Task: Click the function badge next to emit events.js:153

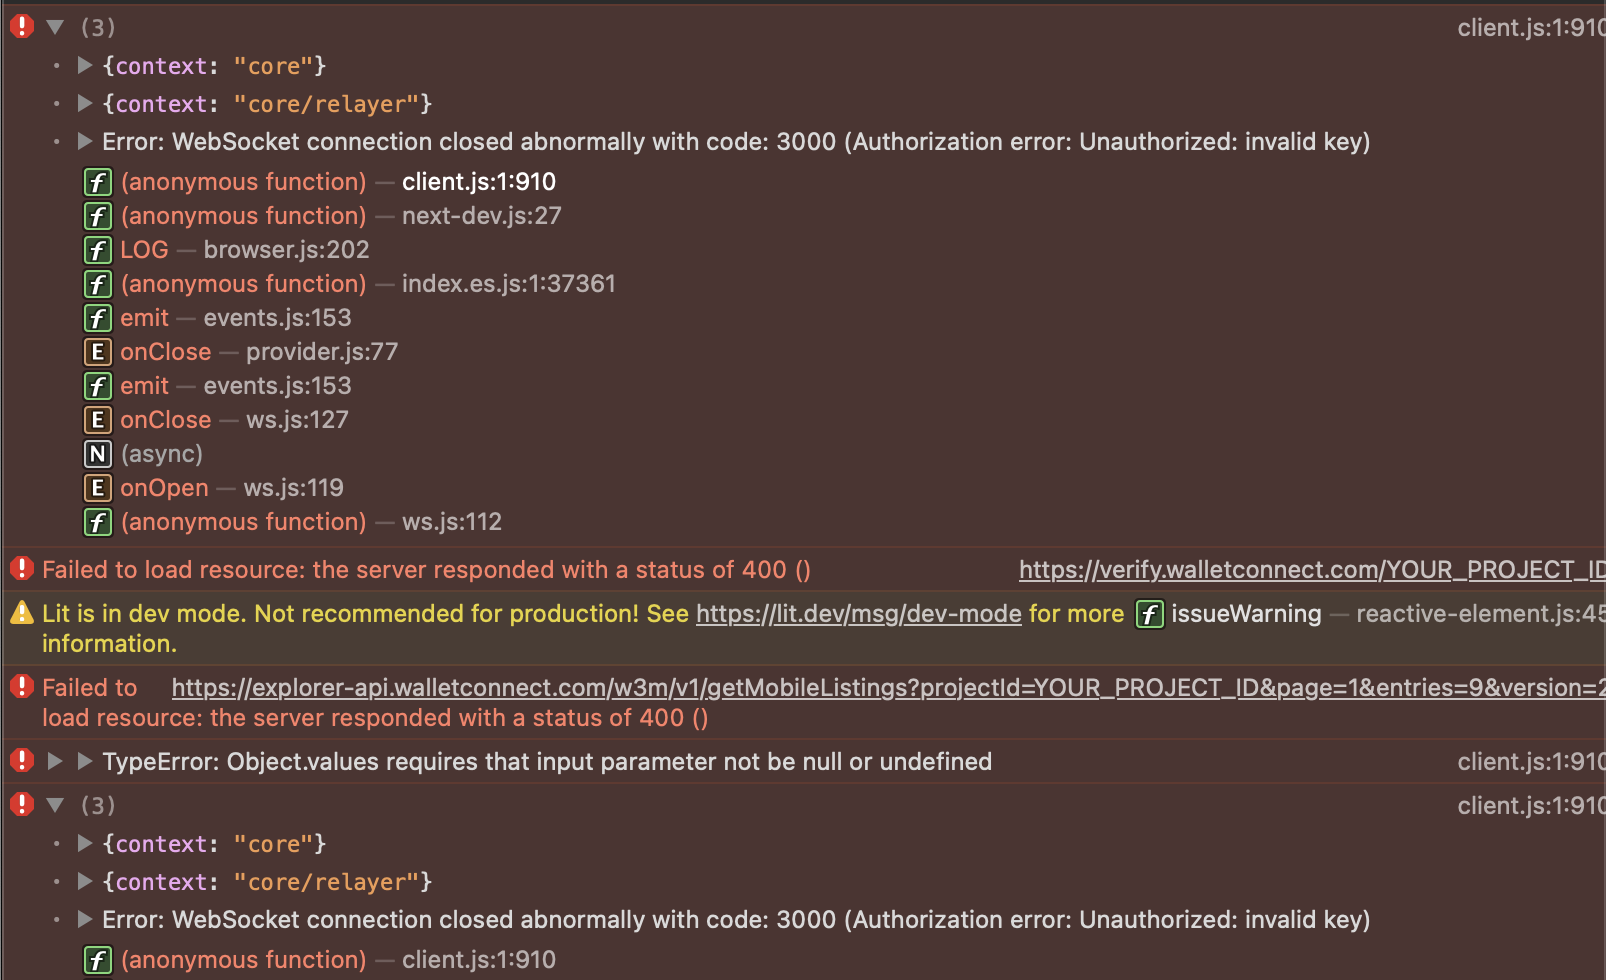Action: click(97, 317)
